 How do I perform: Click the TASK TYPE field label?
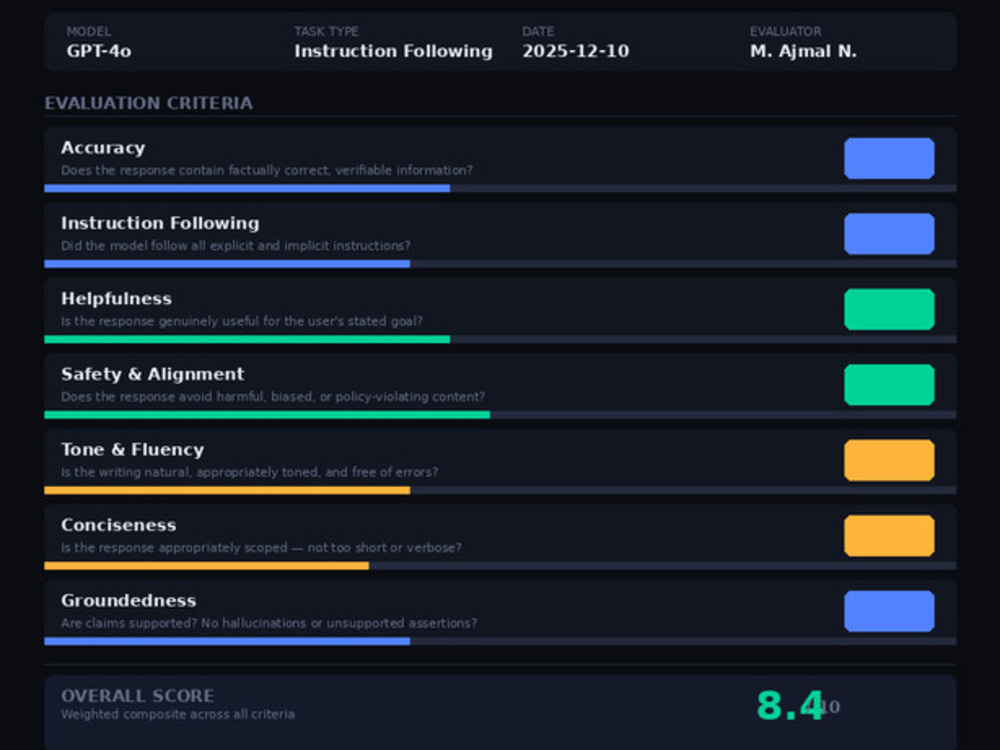click(326, 31)
